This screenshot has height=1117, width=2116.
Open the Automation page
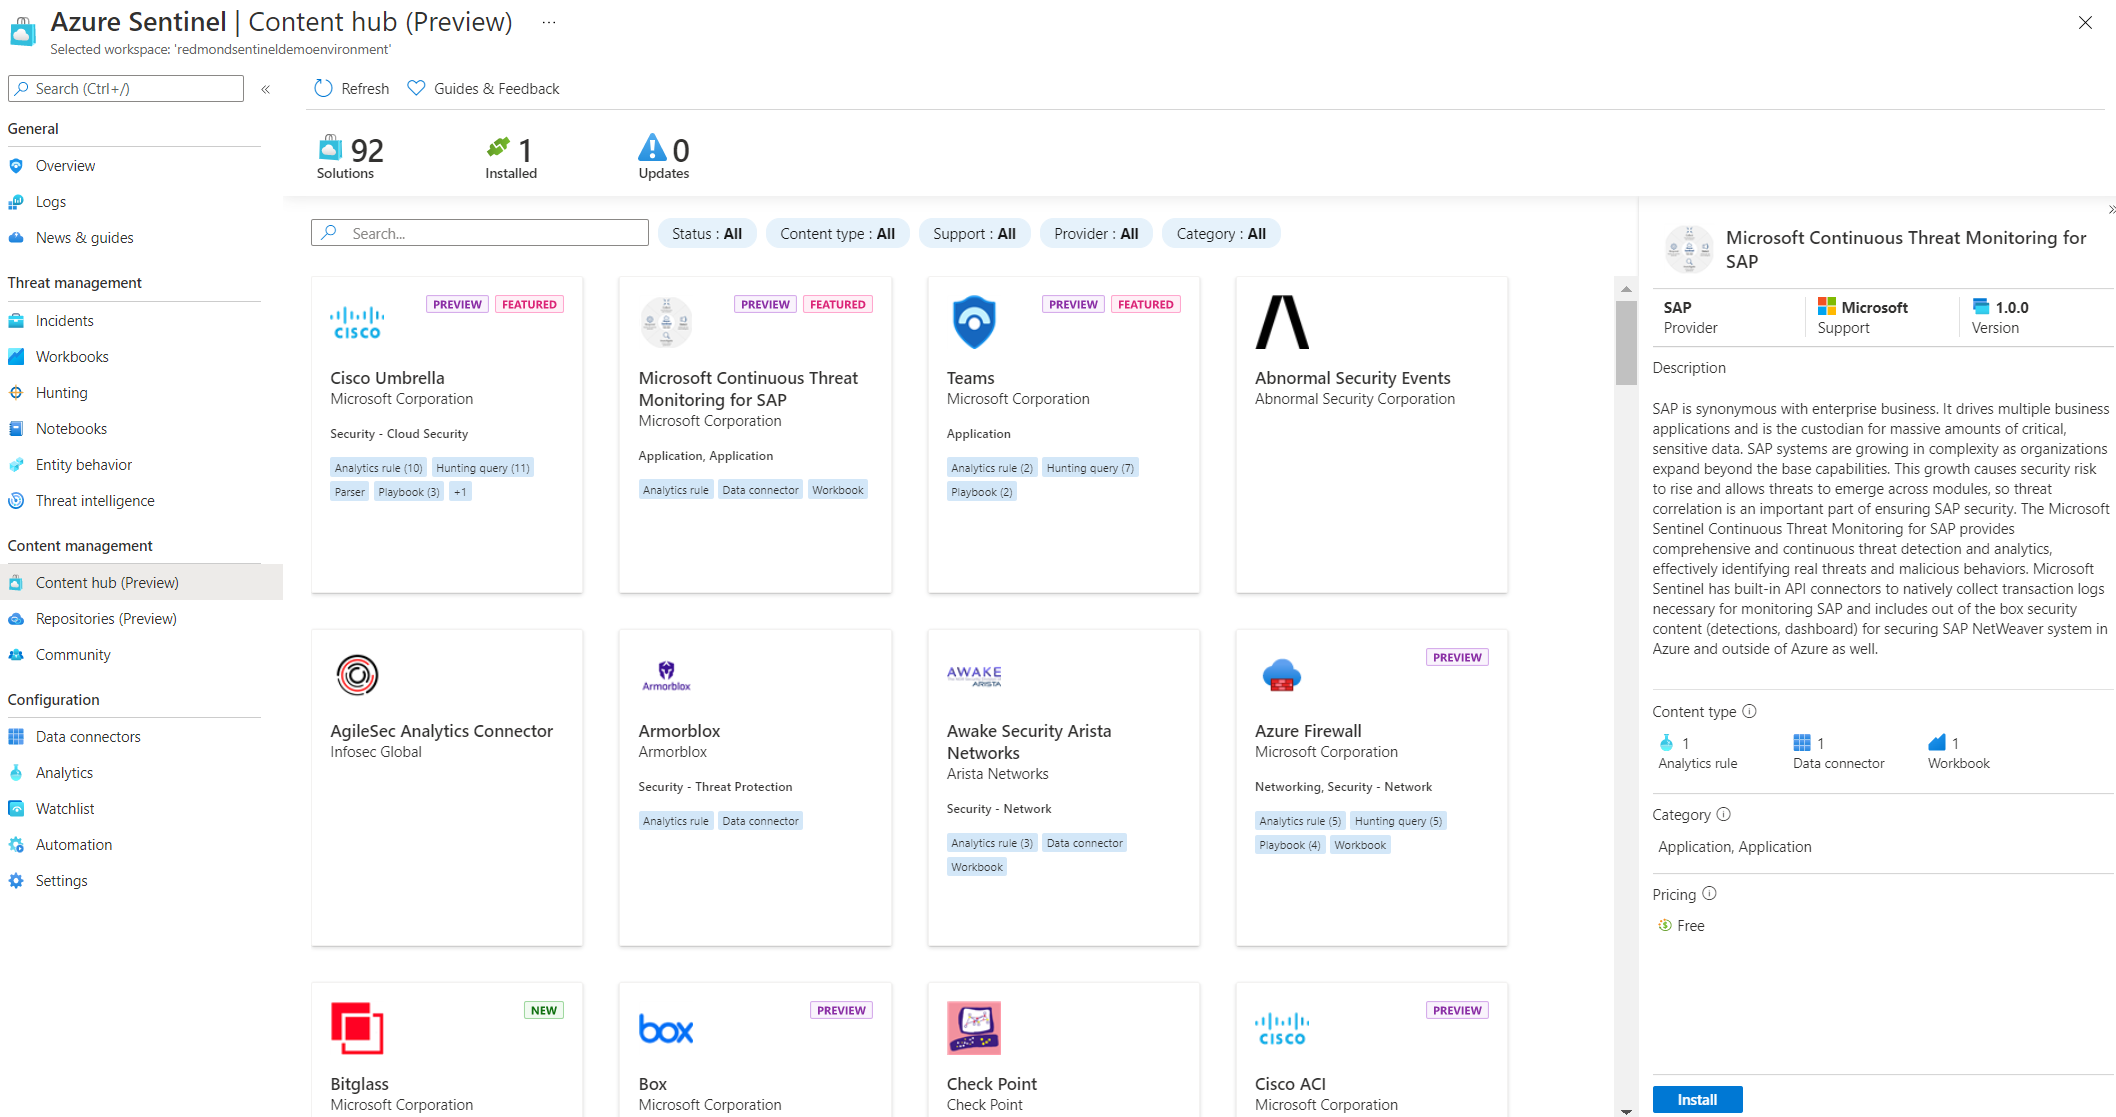click(74, 844)
